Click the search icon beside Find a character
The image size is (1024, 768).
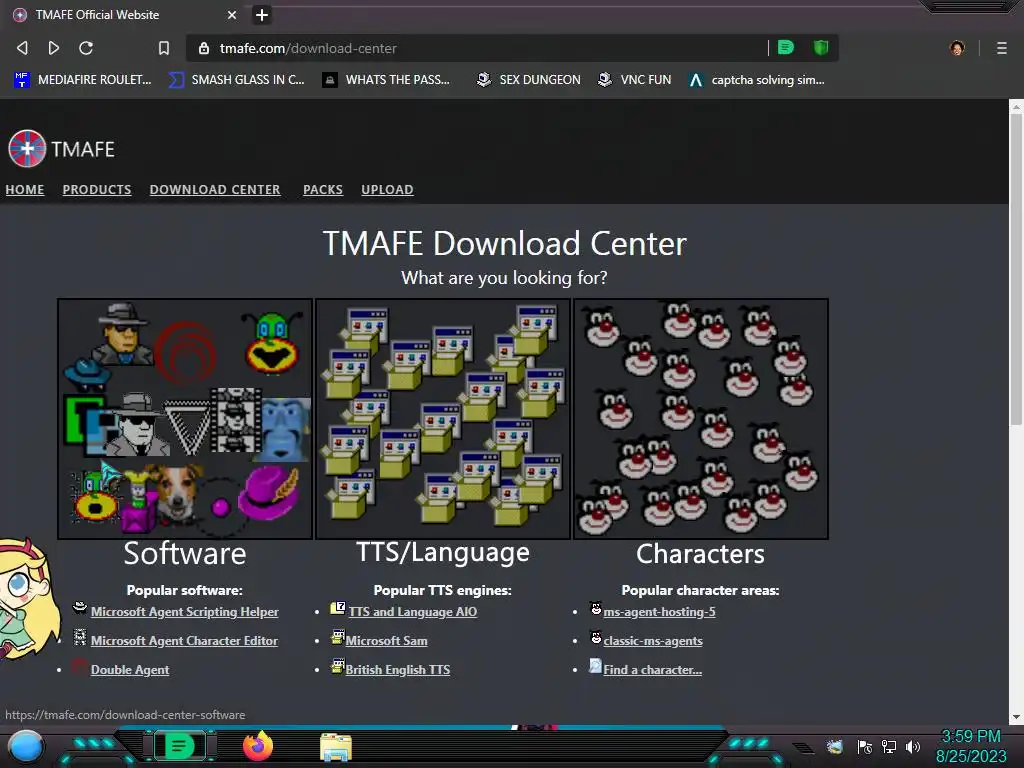click(596, 665)
